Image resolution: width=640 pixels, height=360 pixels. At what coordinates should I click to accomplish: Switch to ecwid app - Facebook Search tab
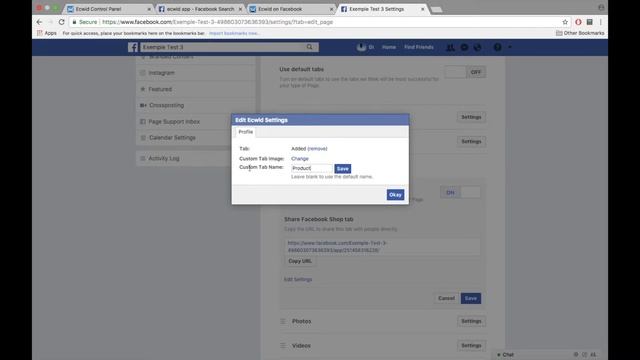pos(200,9)
